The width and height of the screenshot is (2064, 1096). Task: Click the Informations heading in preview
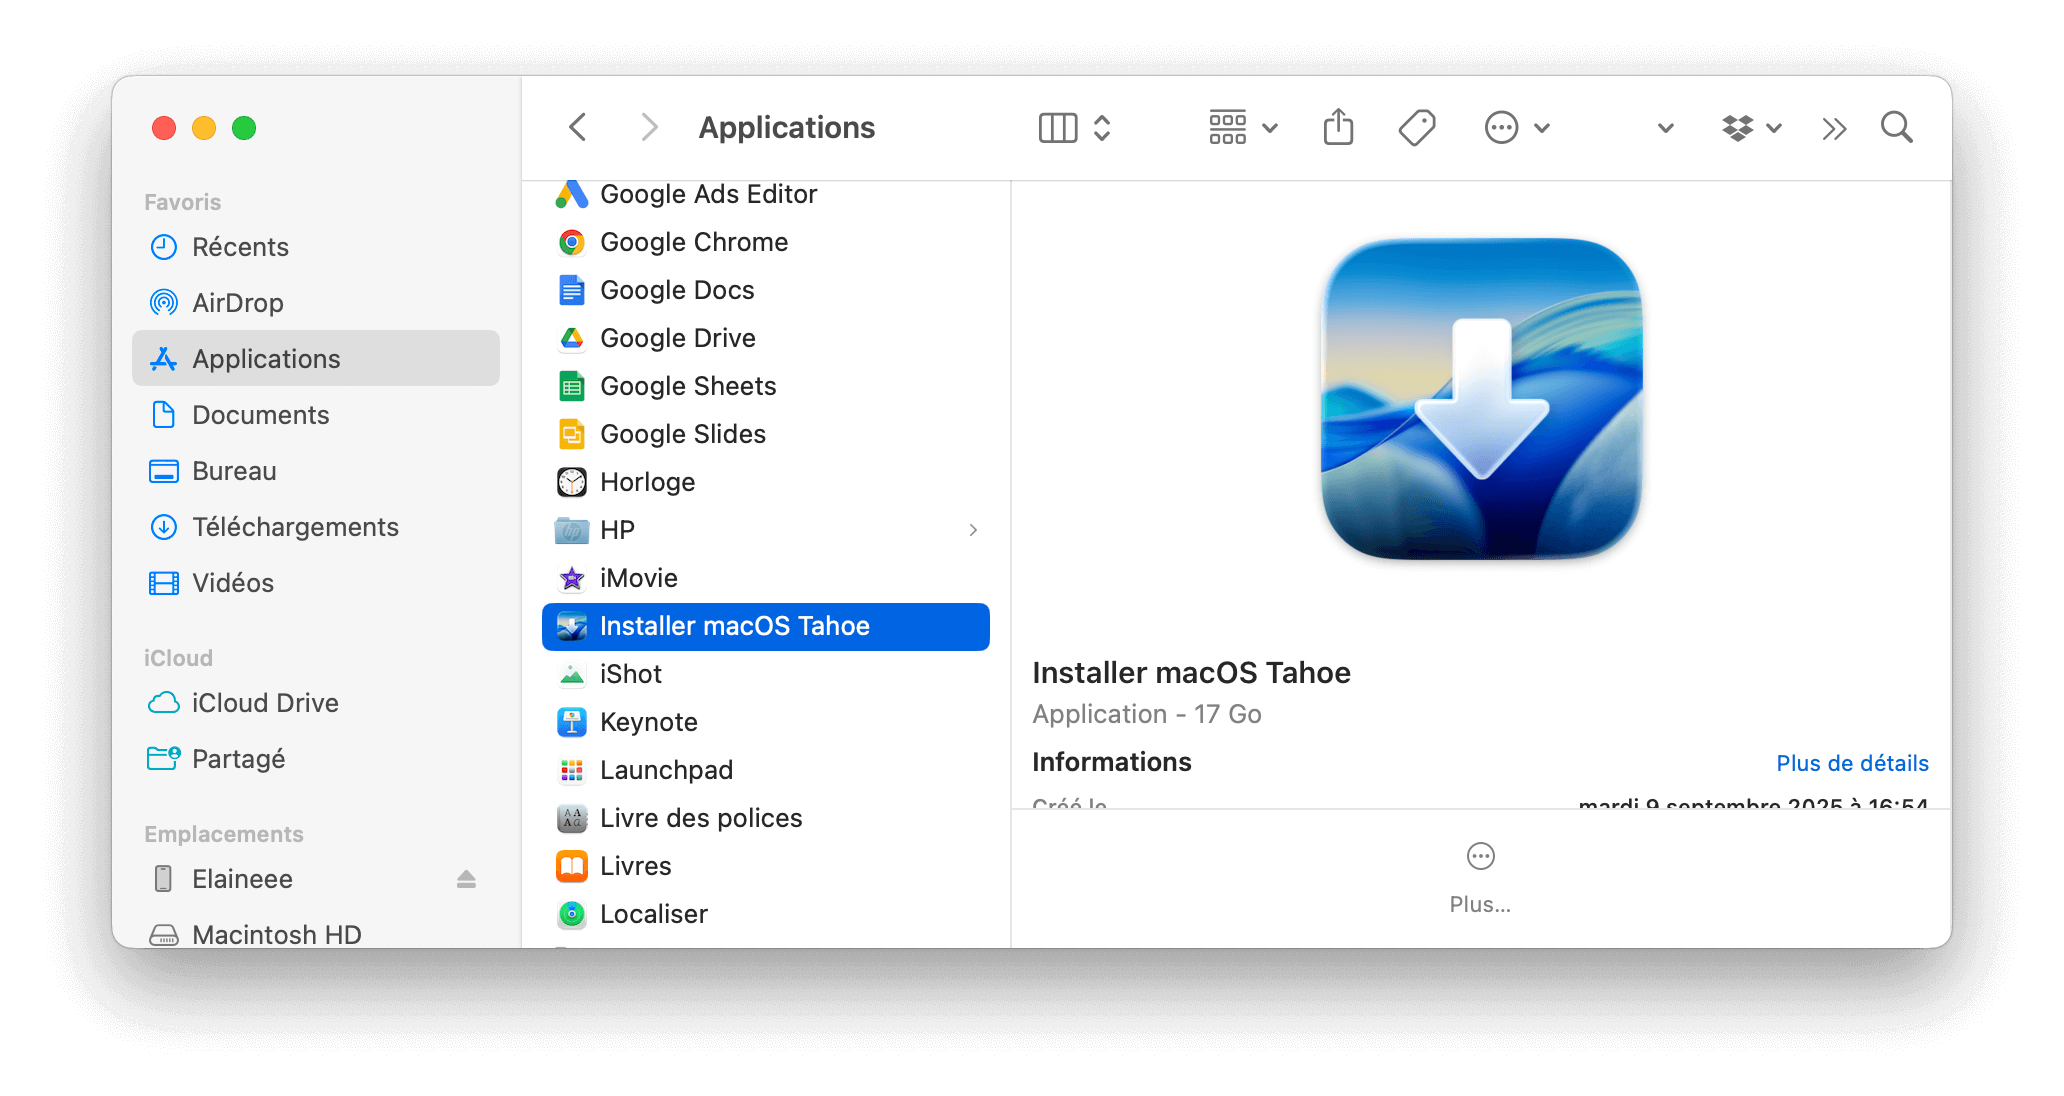click(x=1112, y=762)
